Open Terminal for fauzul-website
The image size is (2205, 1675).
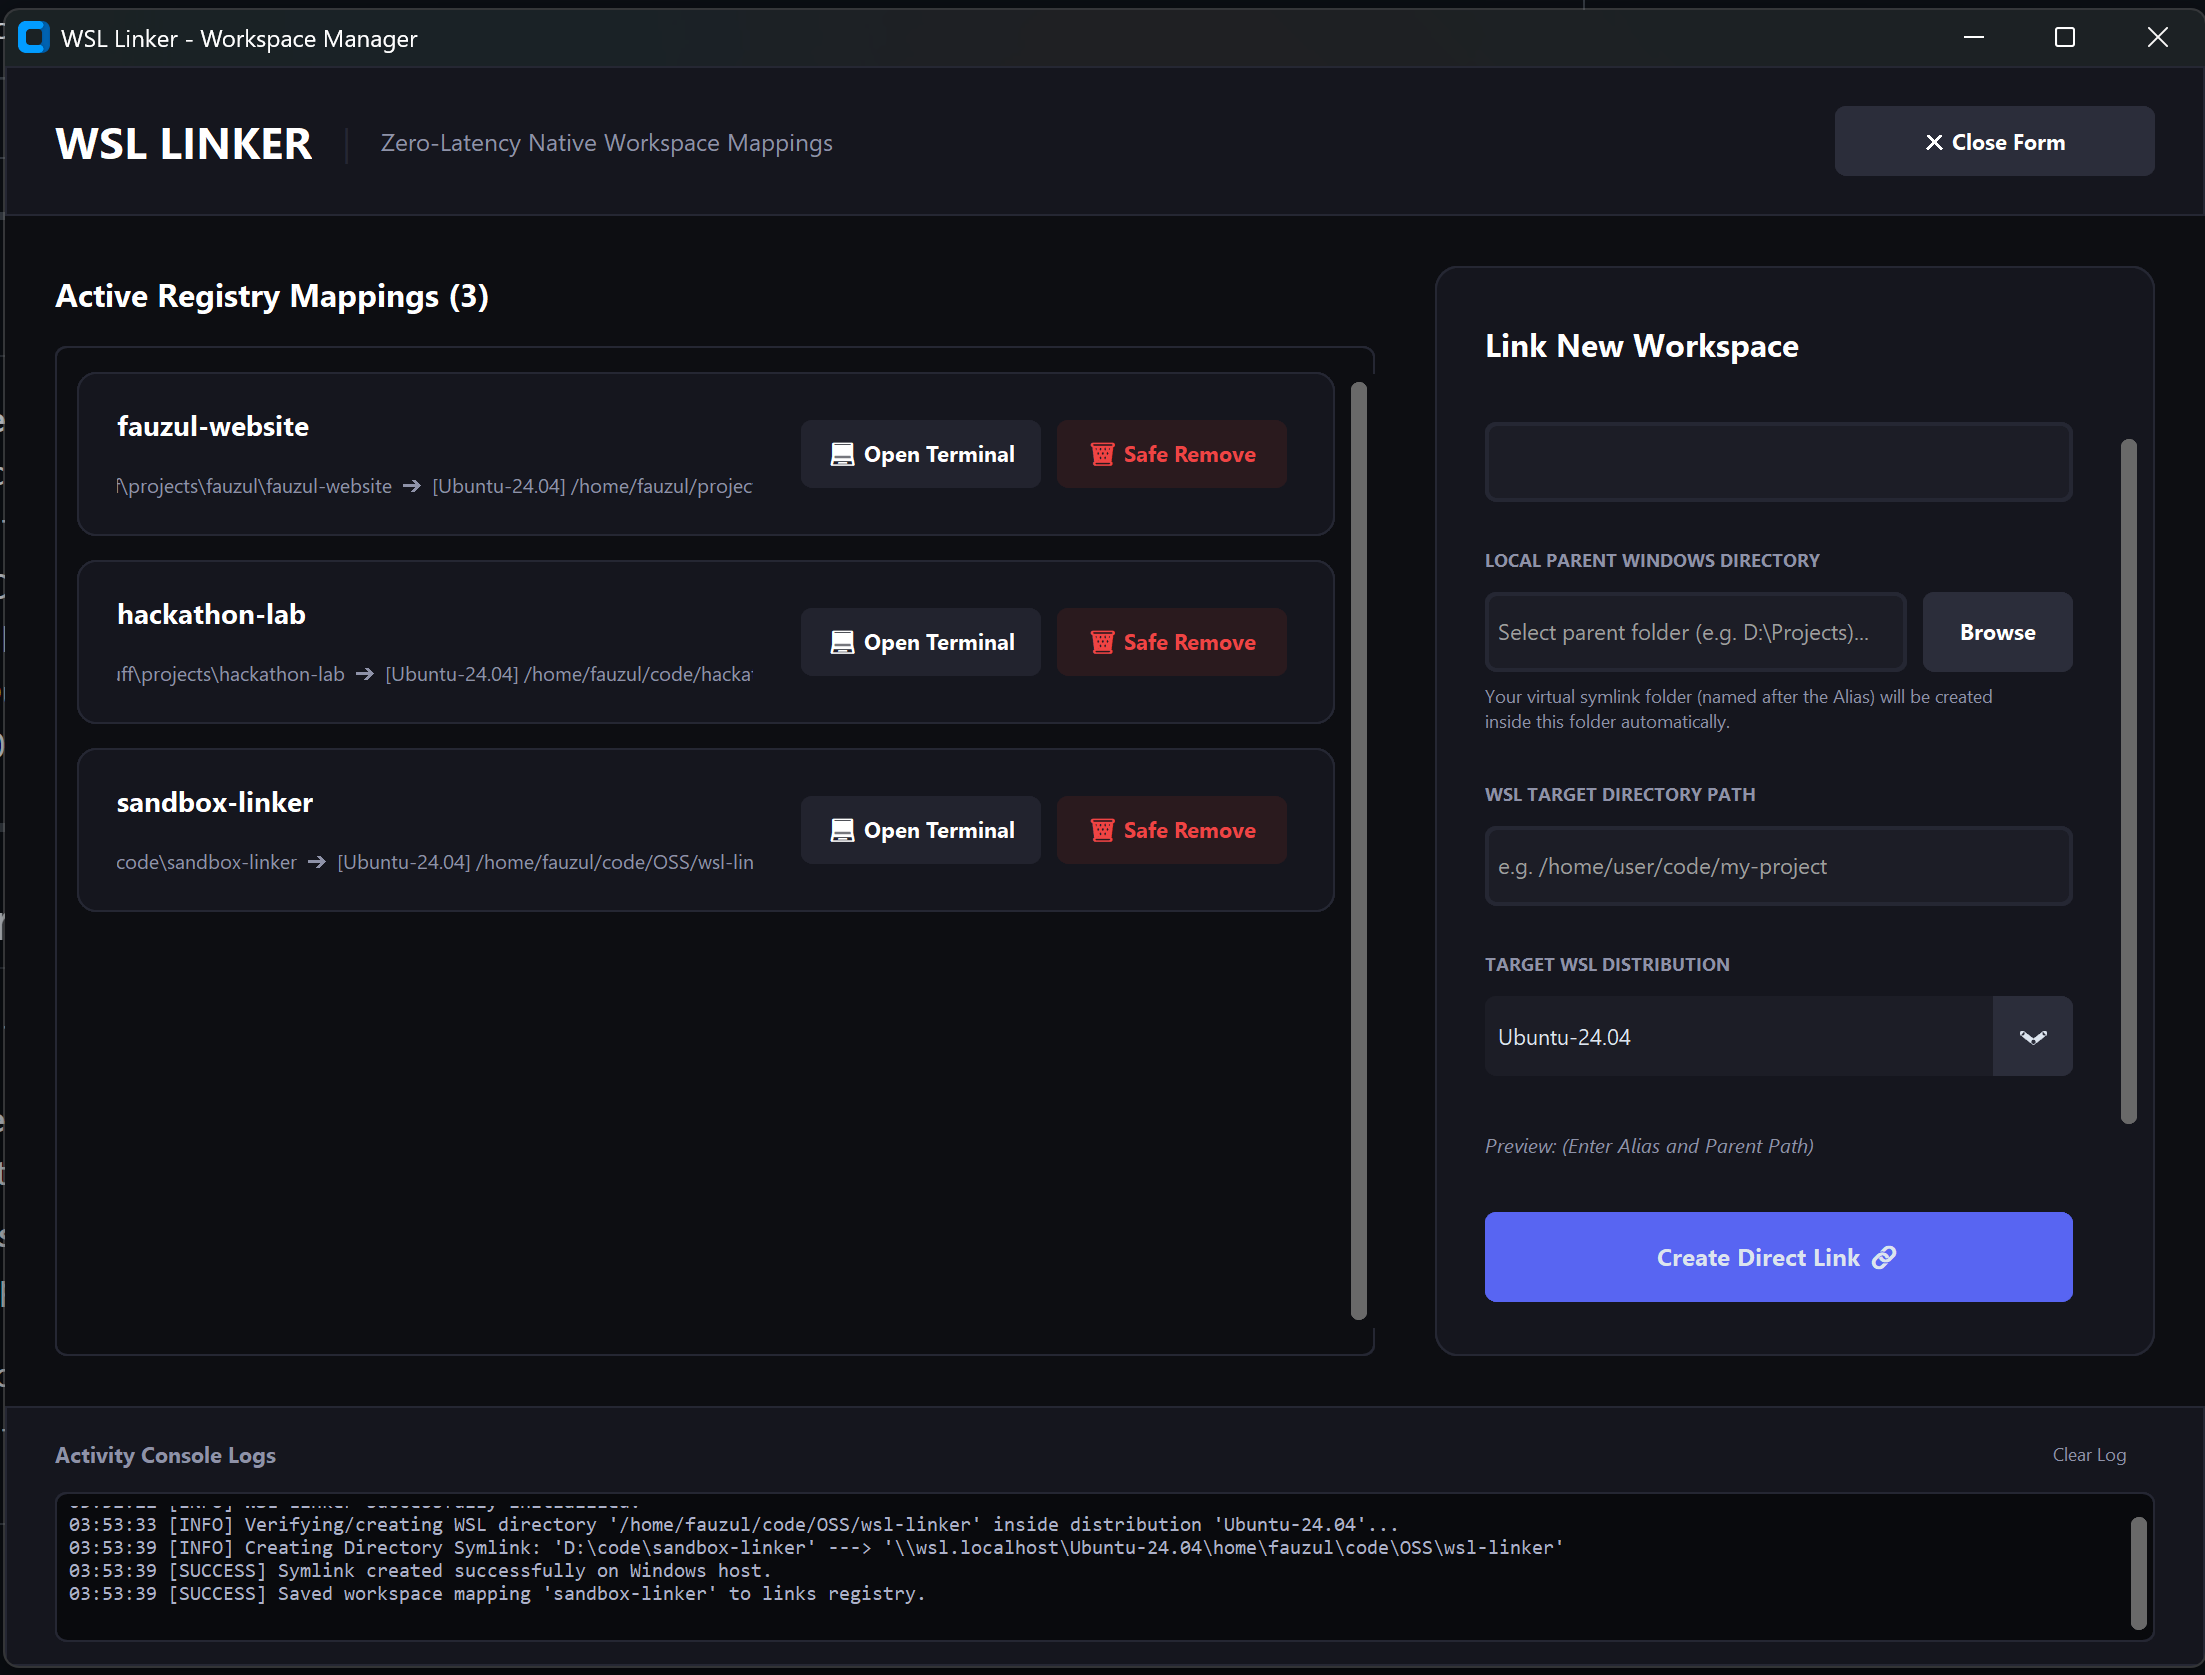921,454
